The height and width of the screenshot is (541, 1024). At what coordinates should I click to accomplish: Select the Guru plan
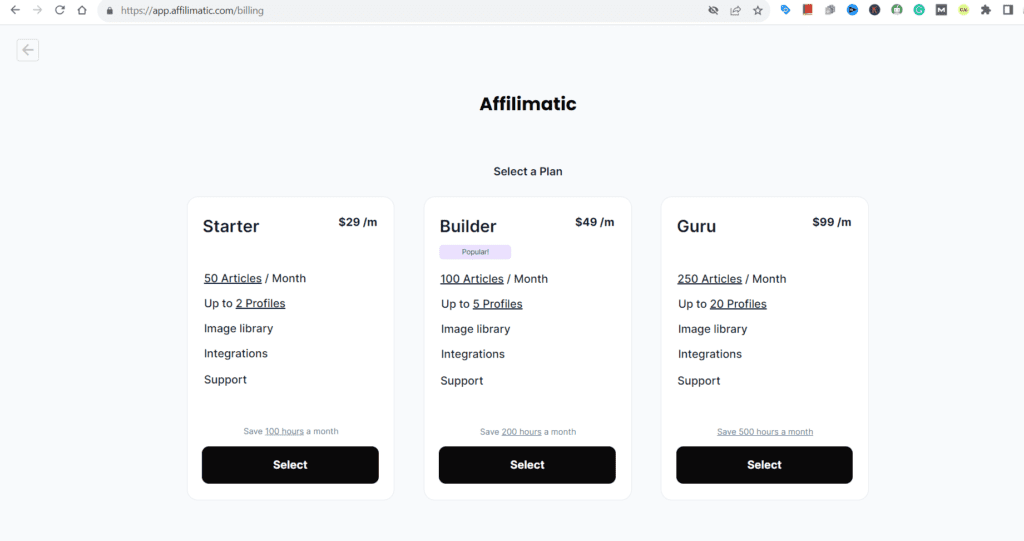(764, 465)
